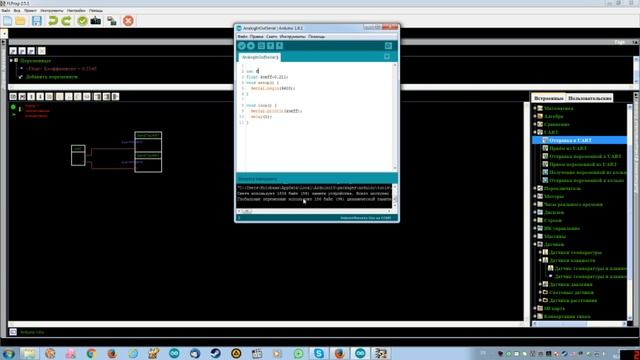This screenshot has height=360, width=640.
Task: Open sketch icon in Arduino IDE toolbar
Action: tap(270, 46)
